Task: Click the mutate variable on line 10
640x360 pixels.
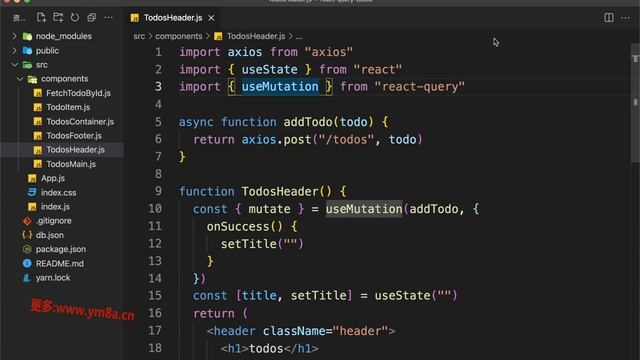Action: [x=269, y=209]
